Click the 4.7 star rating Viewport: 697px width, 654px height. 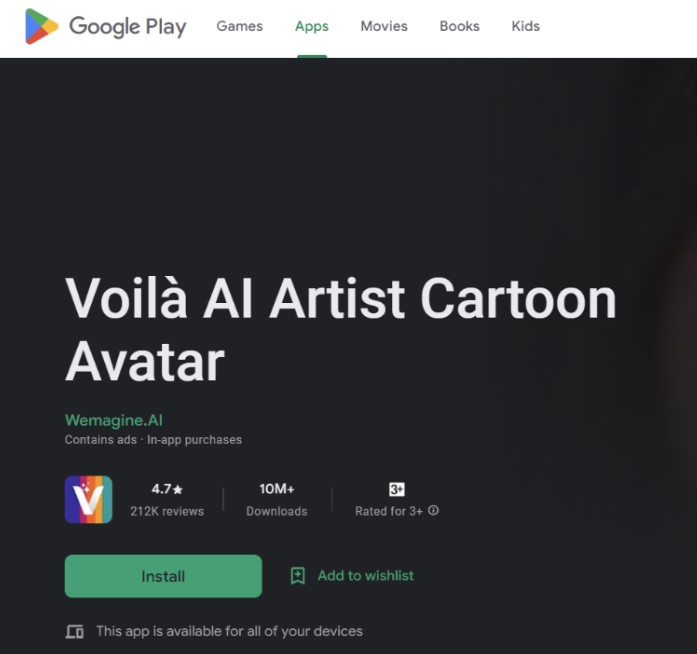tap(167, 489)
